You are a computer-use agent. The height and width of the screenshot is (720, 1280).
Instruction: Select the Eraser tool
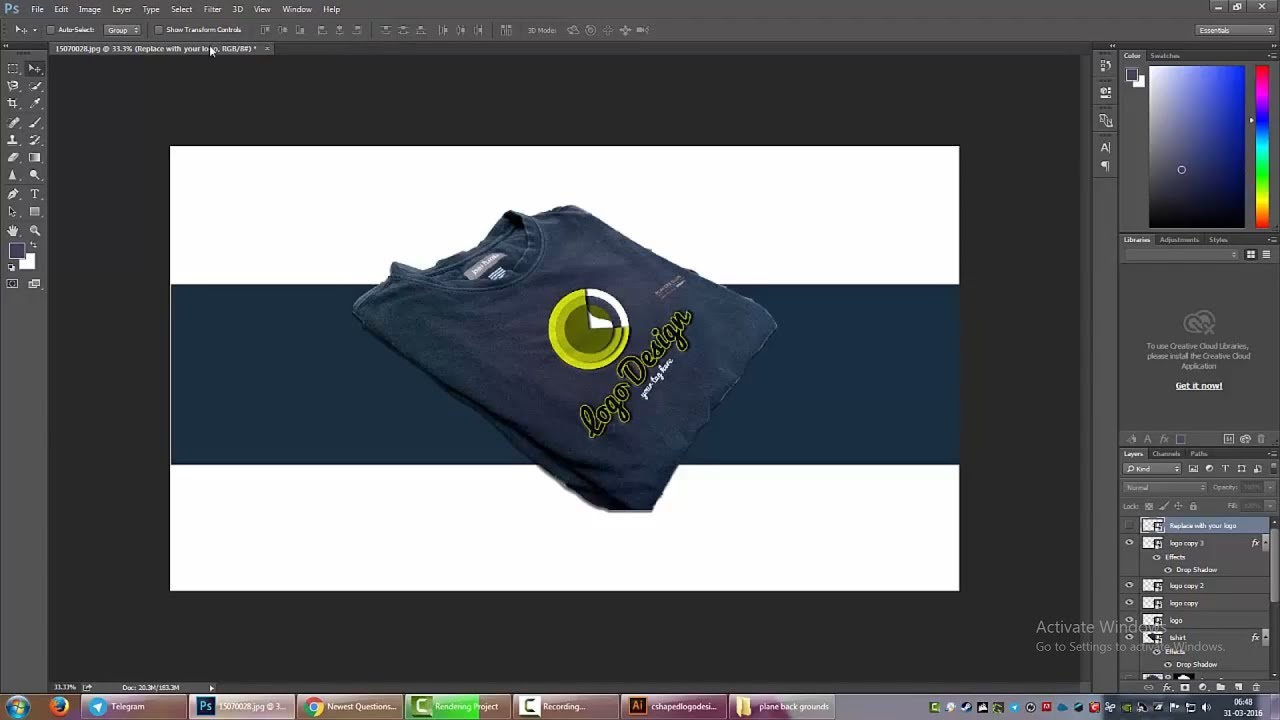[x=13, y=158]
